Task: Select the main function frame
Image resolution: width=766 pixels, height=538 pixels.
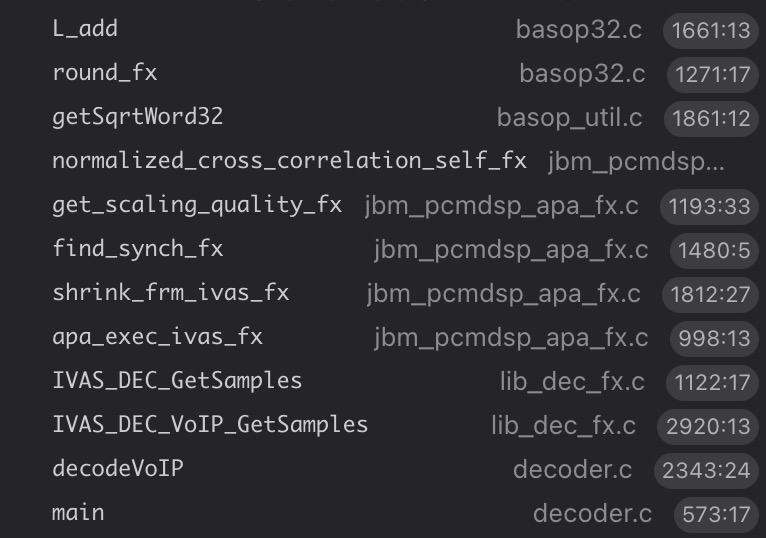Action: [78, 513]
